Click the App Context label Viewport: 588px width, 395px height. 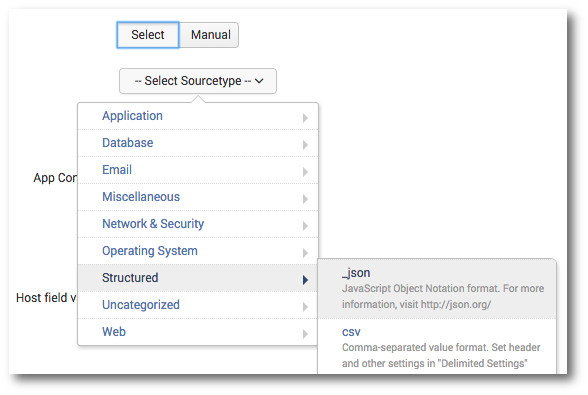tap(55, 178)
